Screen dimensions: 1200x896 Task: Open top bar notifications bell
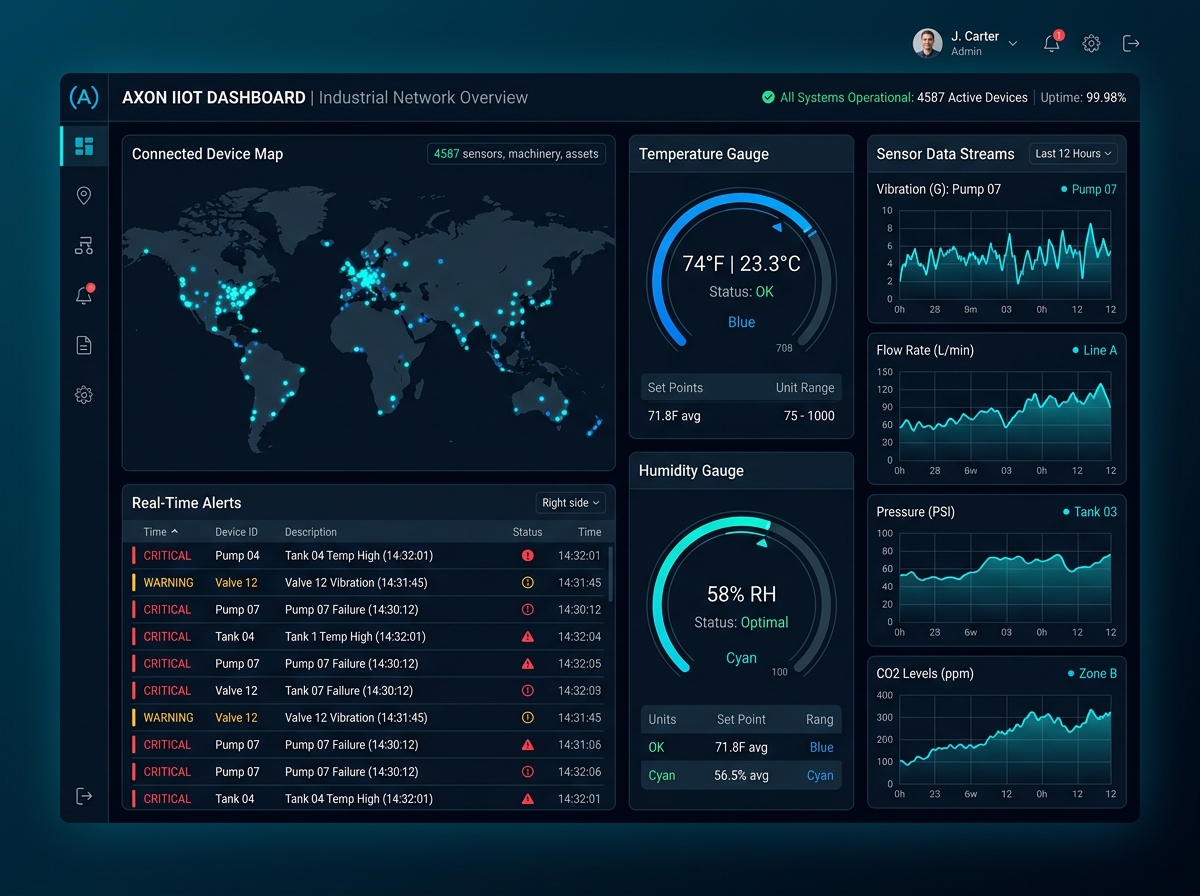1052,43
